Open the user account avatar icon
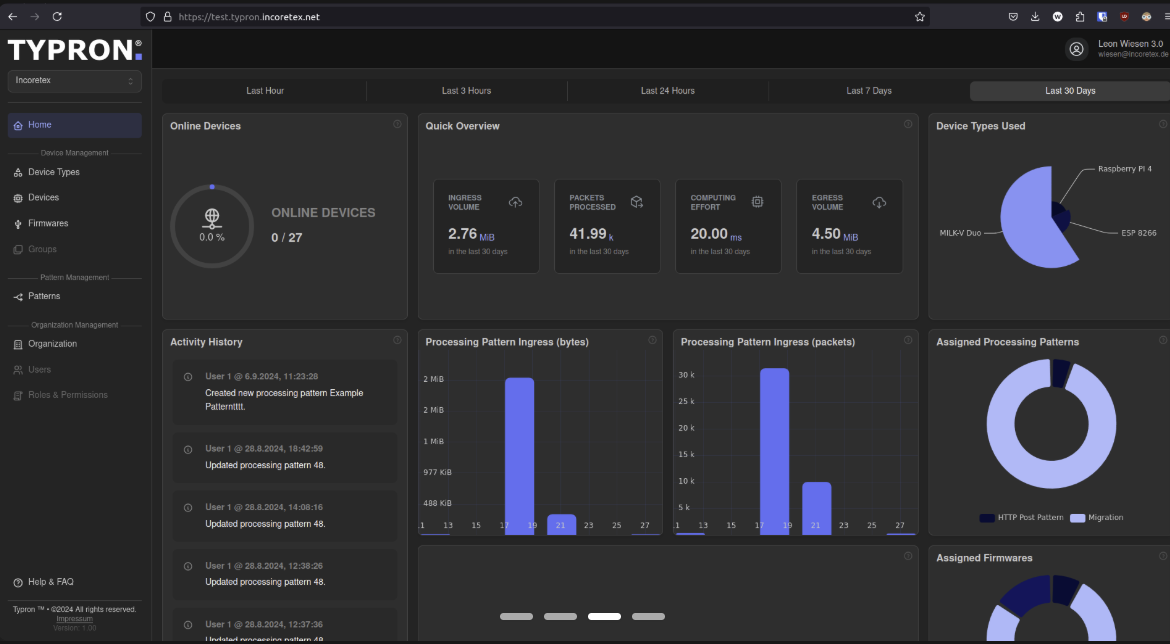The width and height of the screenshot is (1170, 644). (x=1076, y=49)
